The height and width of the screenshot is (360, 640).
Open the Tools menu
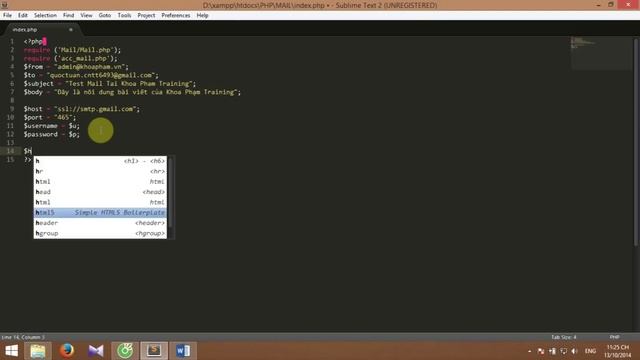click(x=124, y=15)
